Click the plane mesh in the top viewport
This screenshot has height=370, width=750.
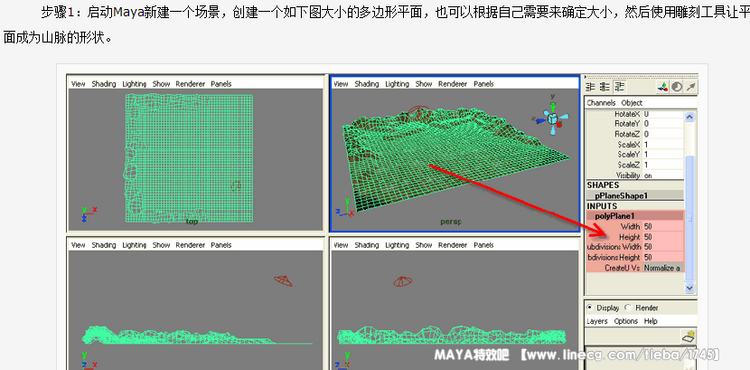tap(188, 158)
